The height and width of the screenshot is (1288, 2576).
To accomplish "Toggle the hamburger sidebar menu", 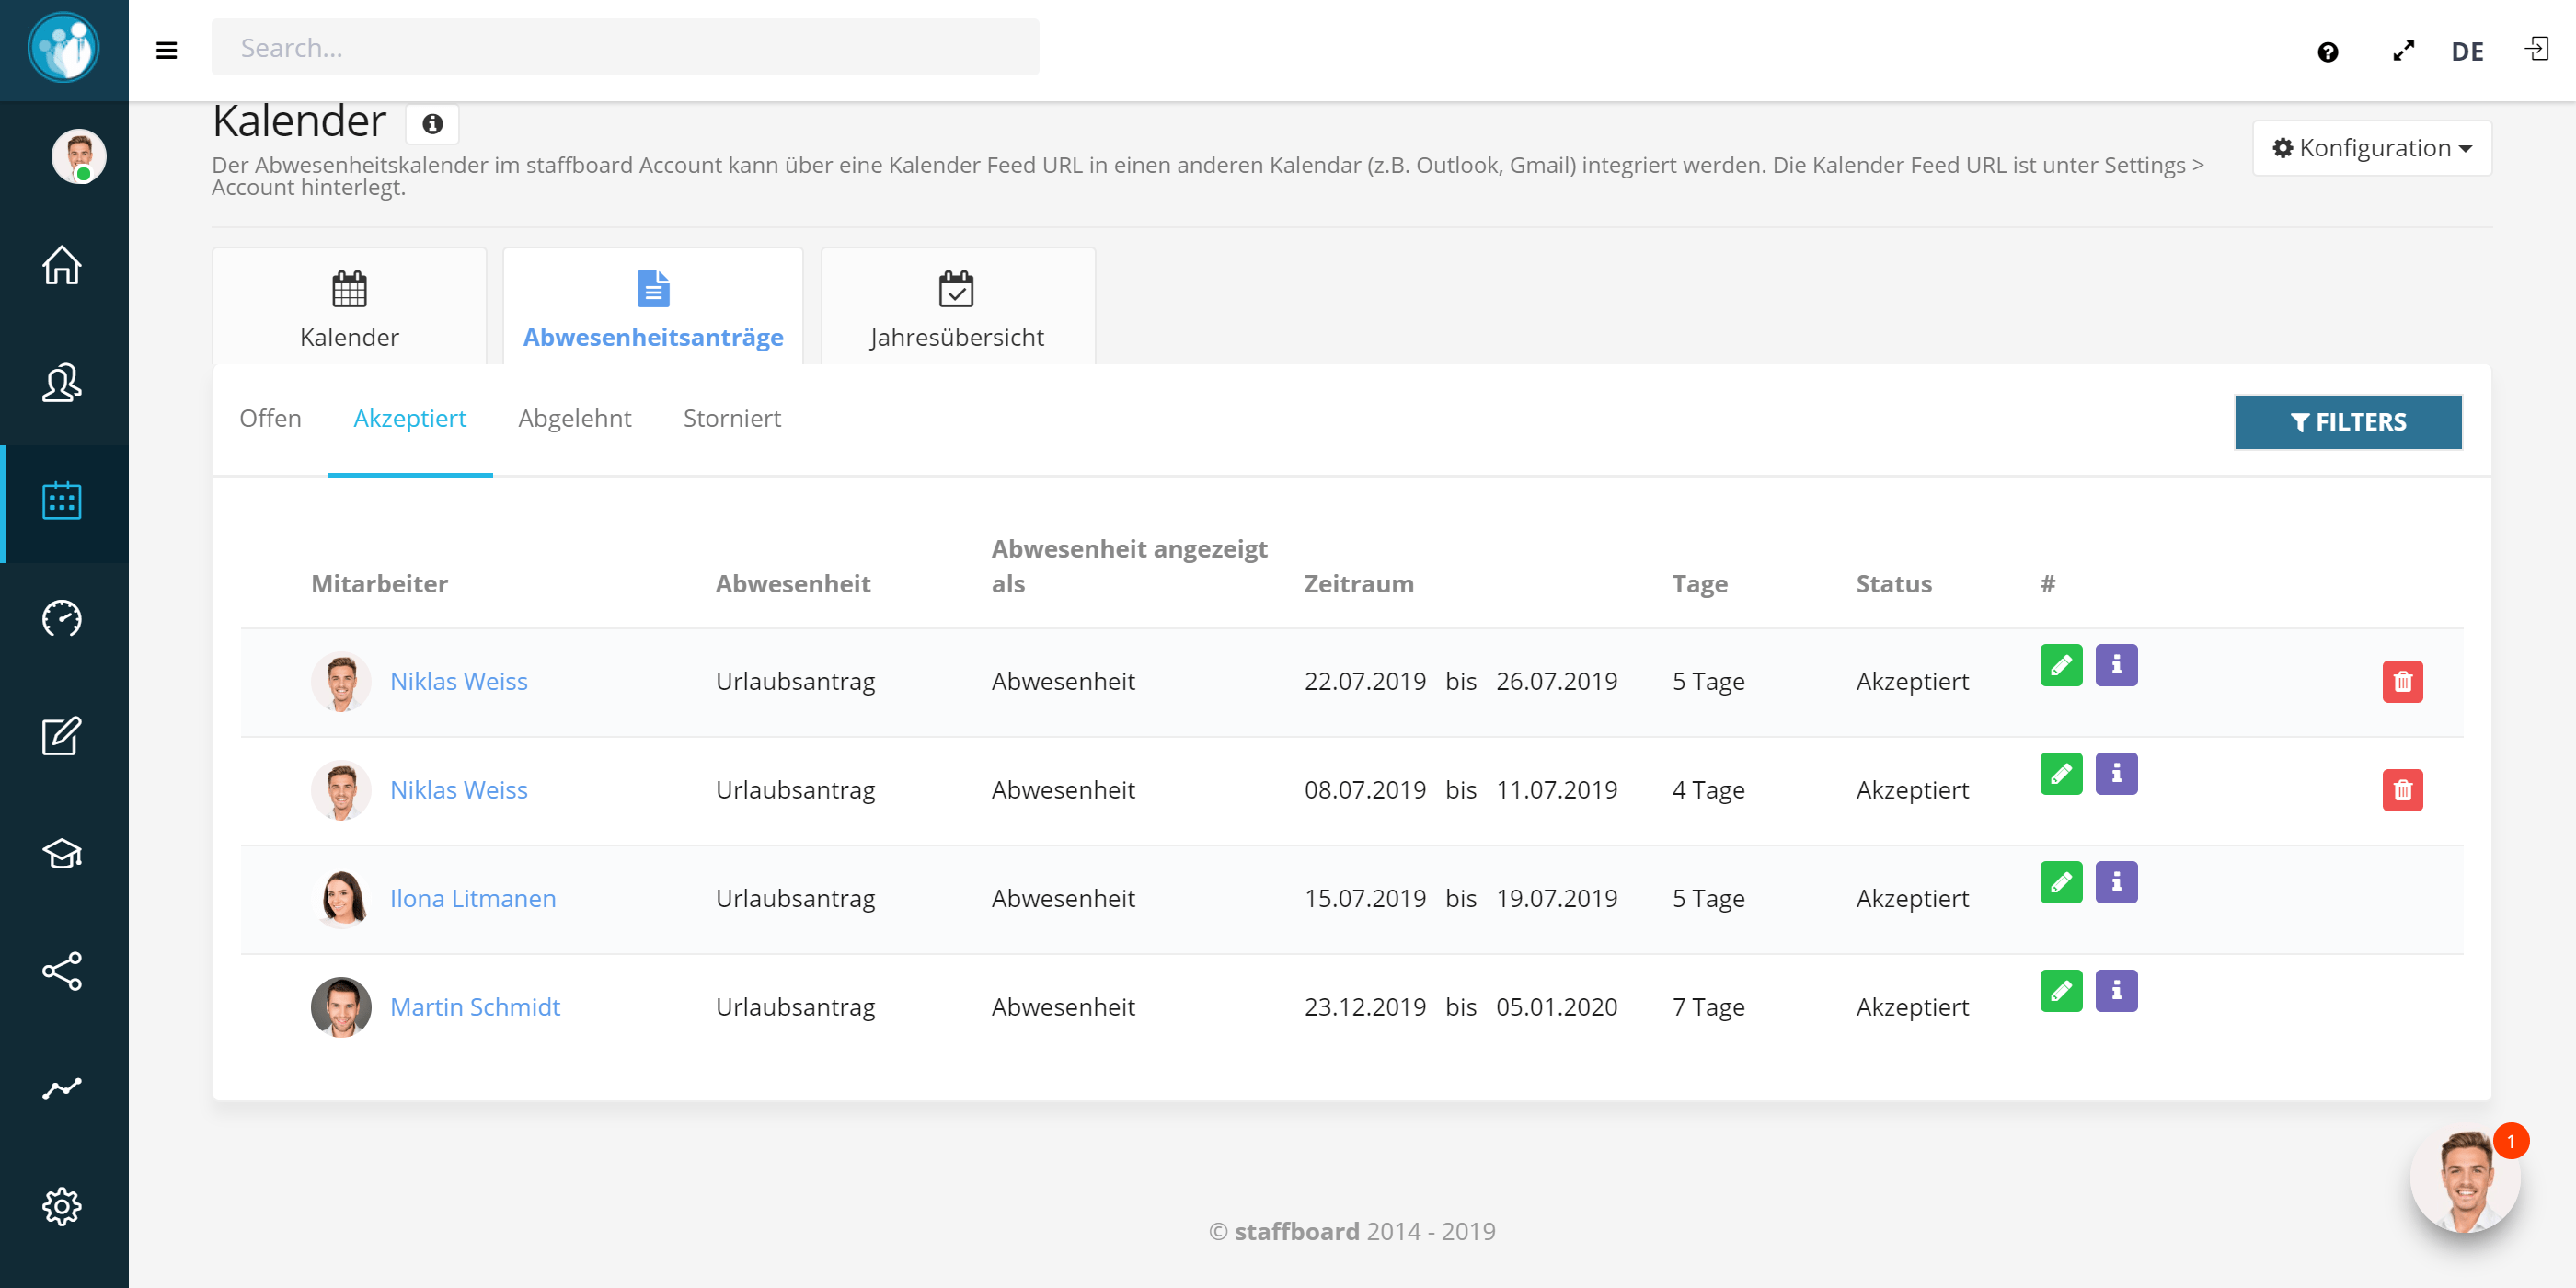I will pos(167,50).
